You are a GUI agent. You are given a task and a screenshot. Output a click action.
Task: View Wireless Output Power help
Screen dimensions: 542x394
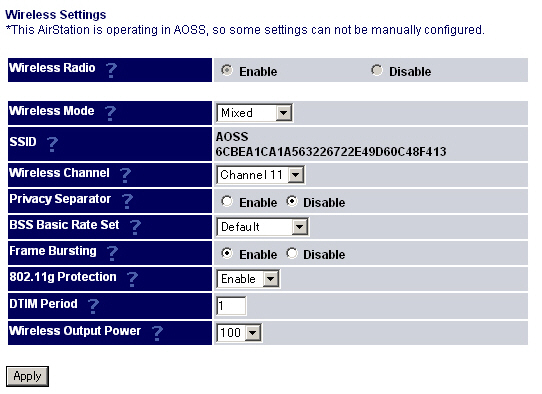click(x=157, y=333)
